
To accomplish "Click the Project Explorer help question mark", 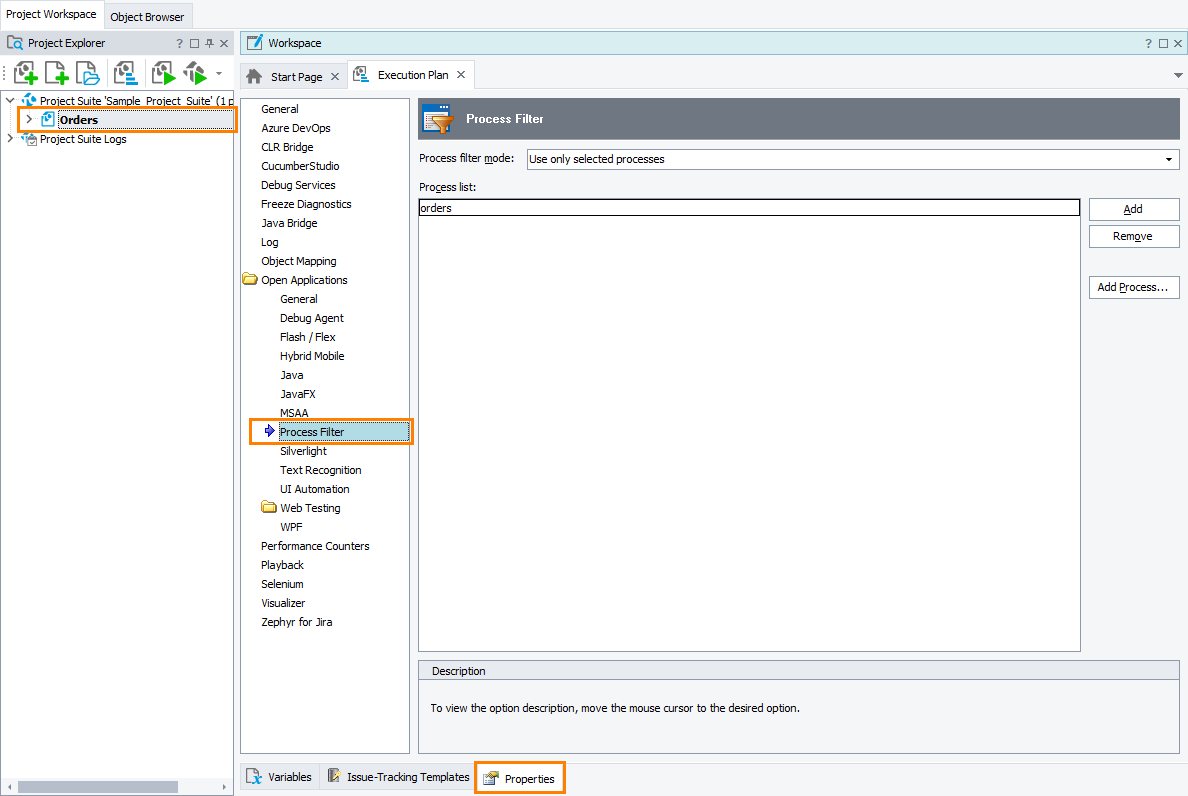I will pos(178,42).
